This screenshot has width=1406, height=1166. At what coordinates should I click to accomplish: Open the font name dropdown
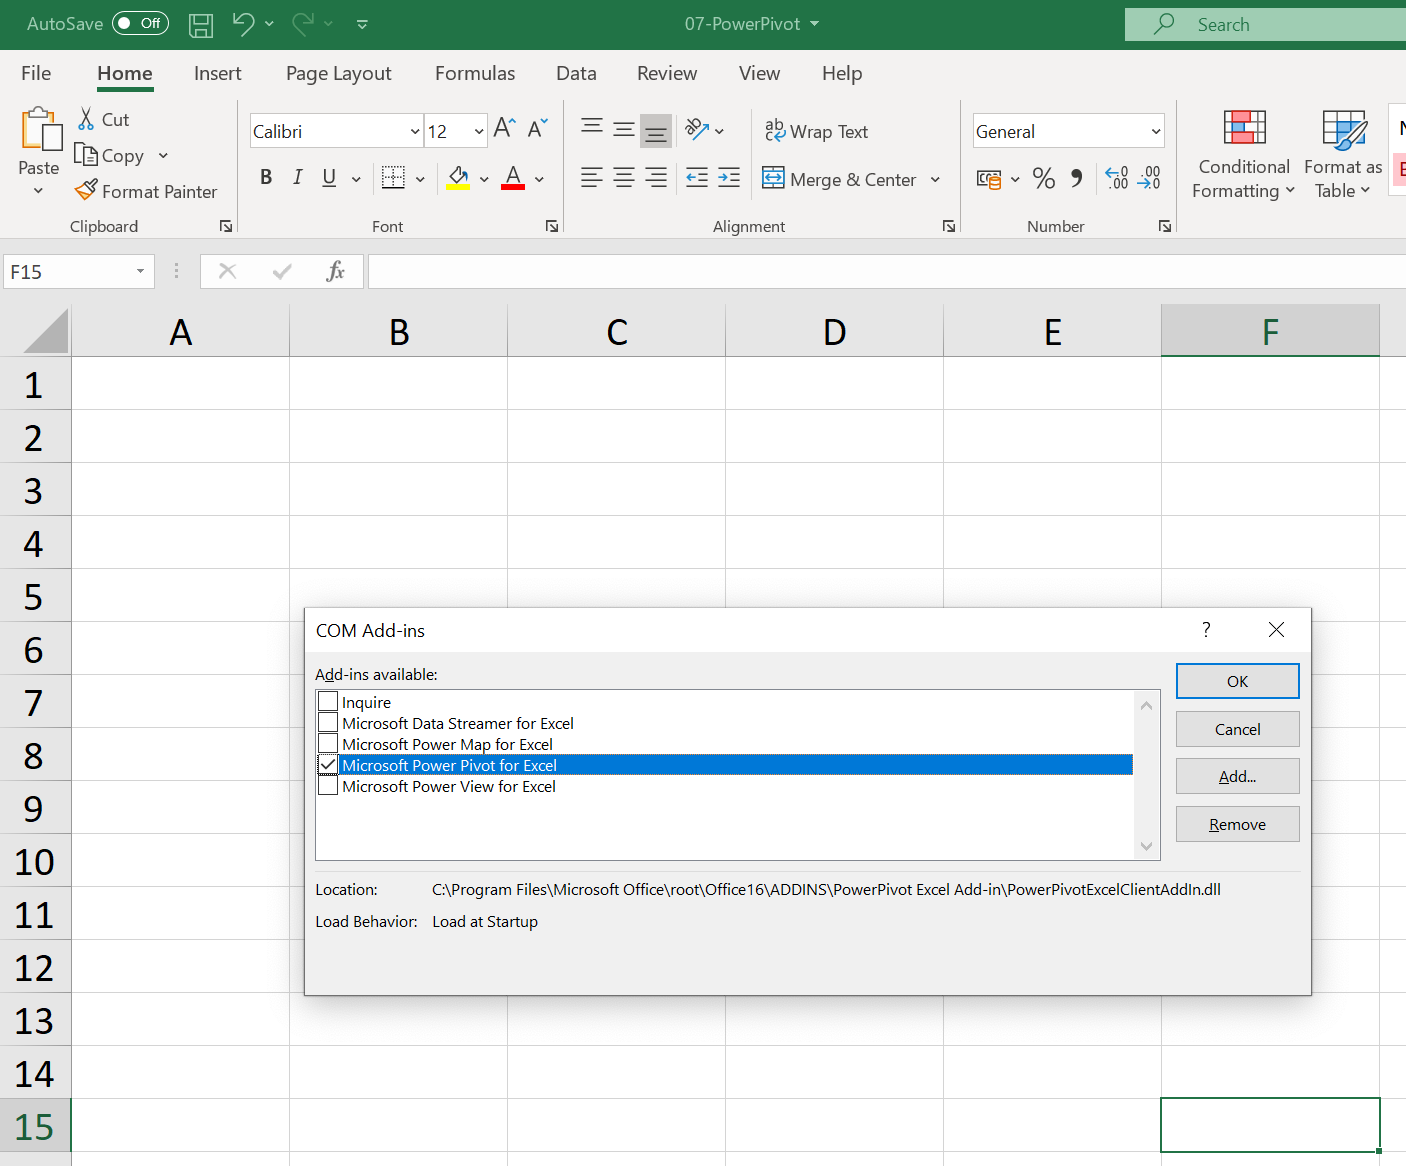click(415, 131)
